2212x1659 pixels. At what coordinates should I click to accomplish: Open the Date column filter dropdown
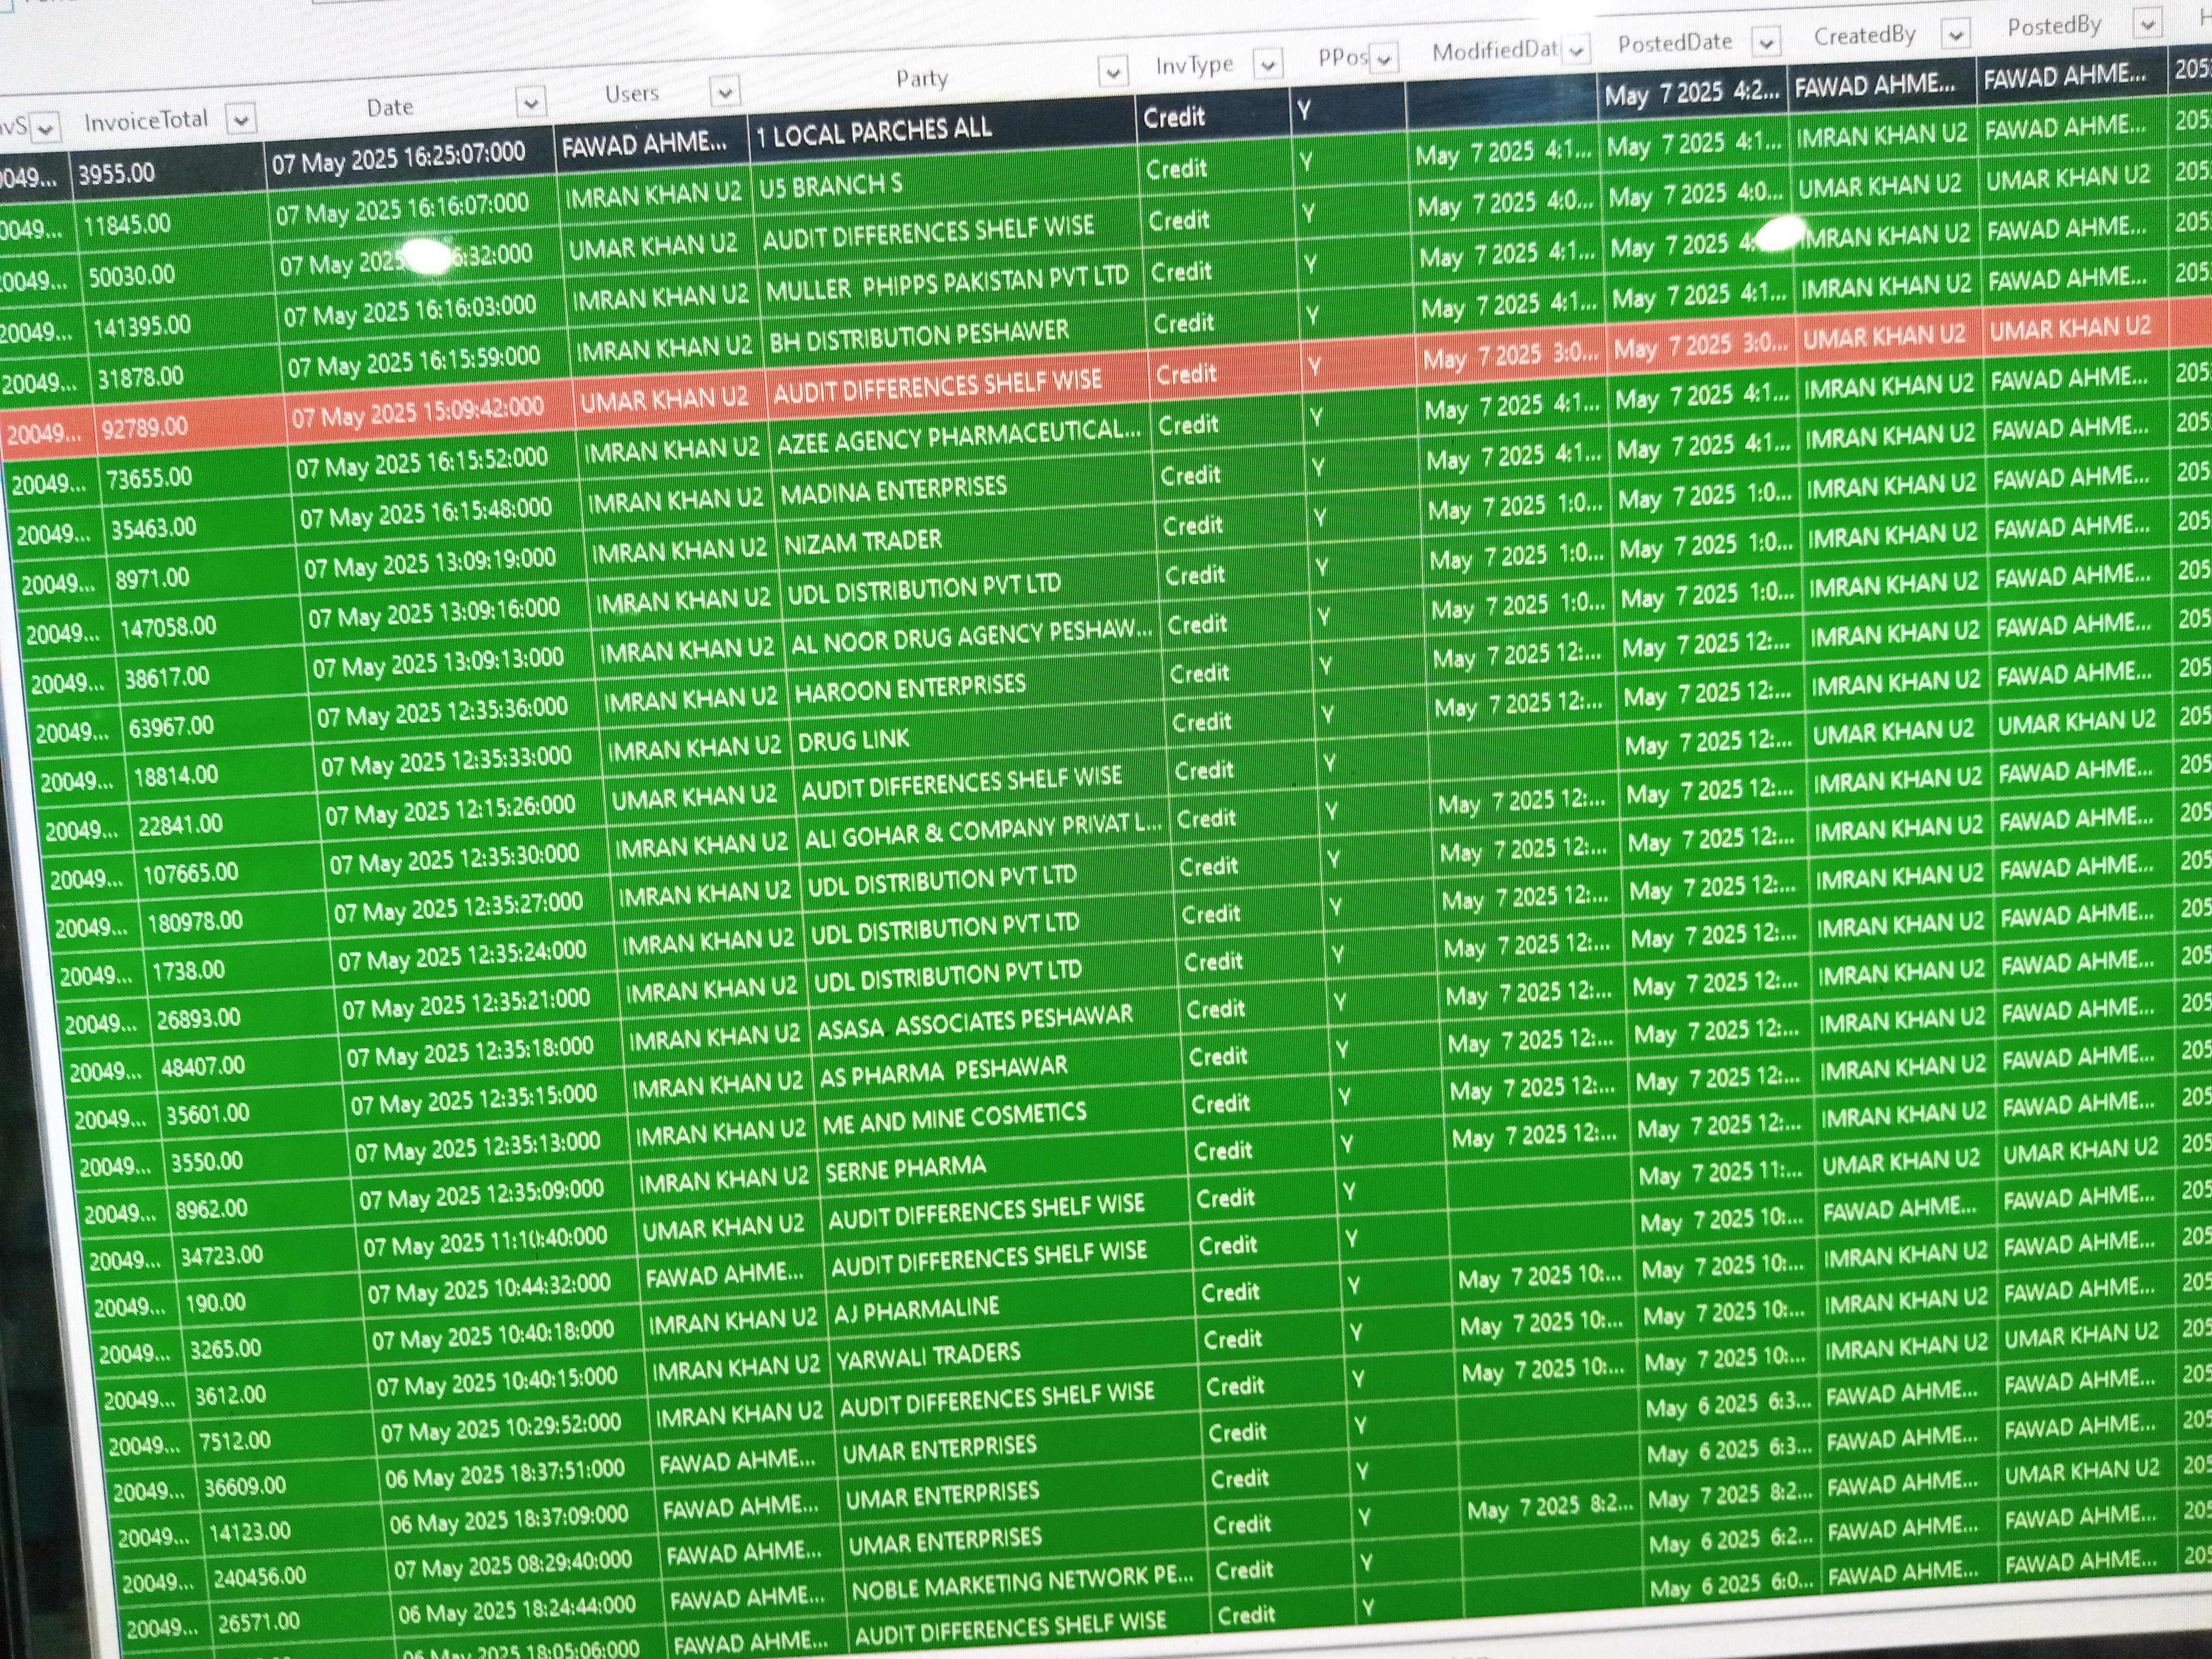click(x=531, y=102)
